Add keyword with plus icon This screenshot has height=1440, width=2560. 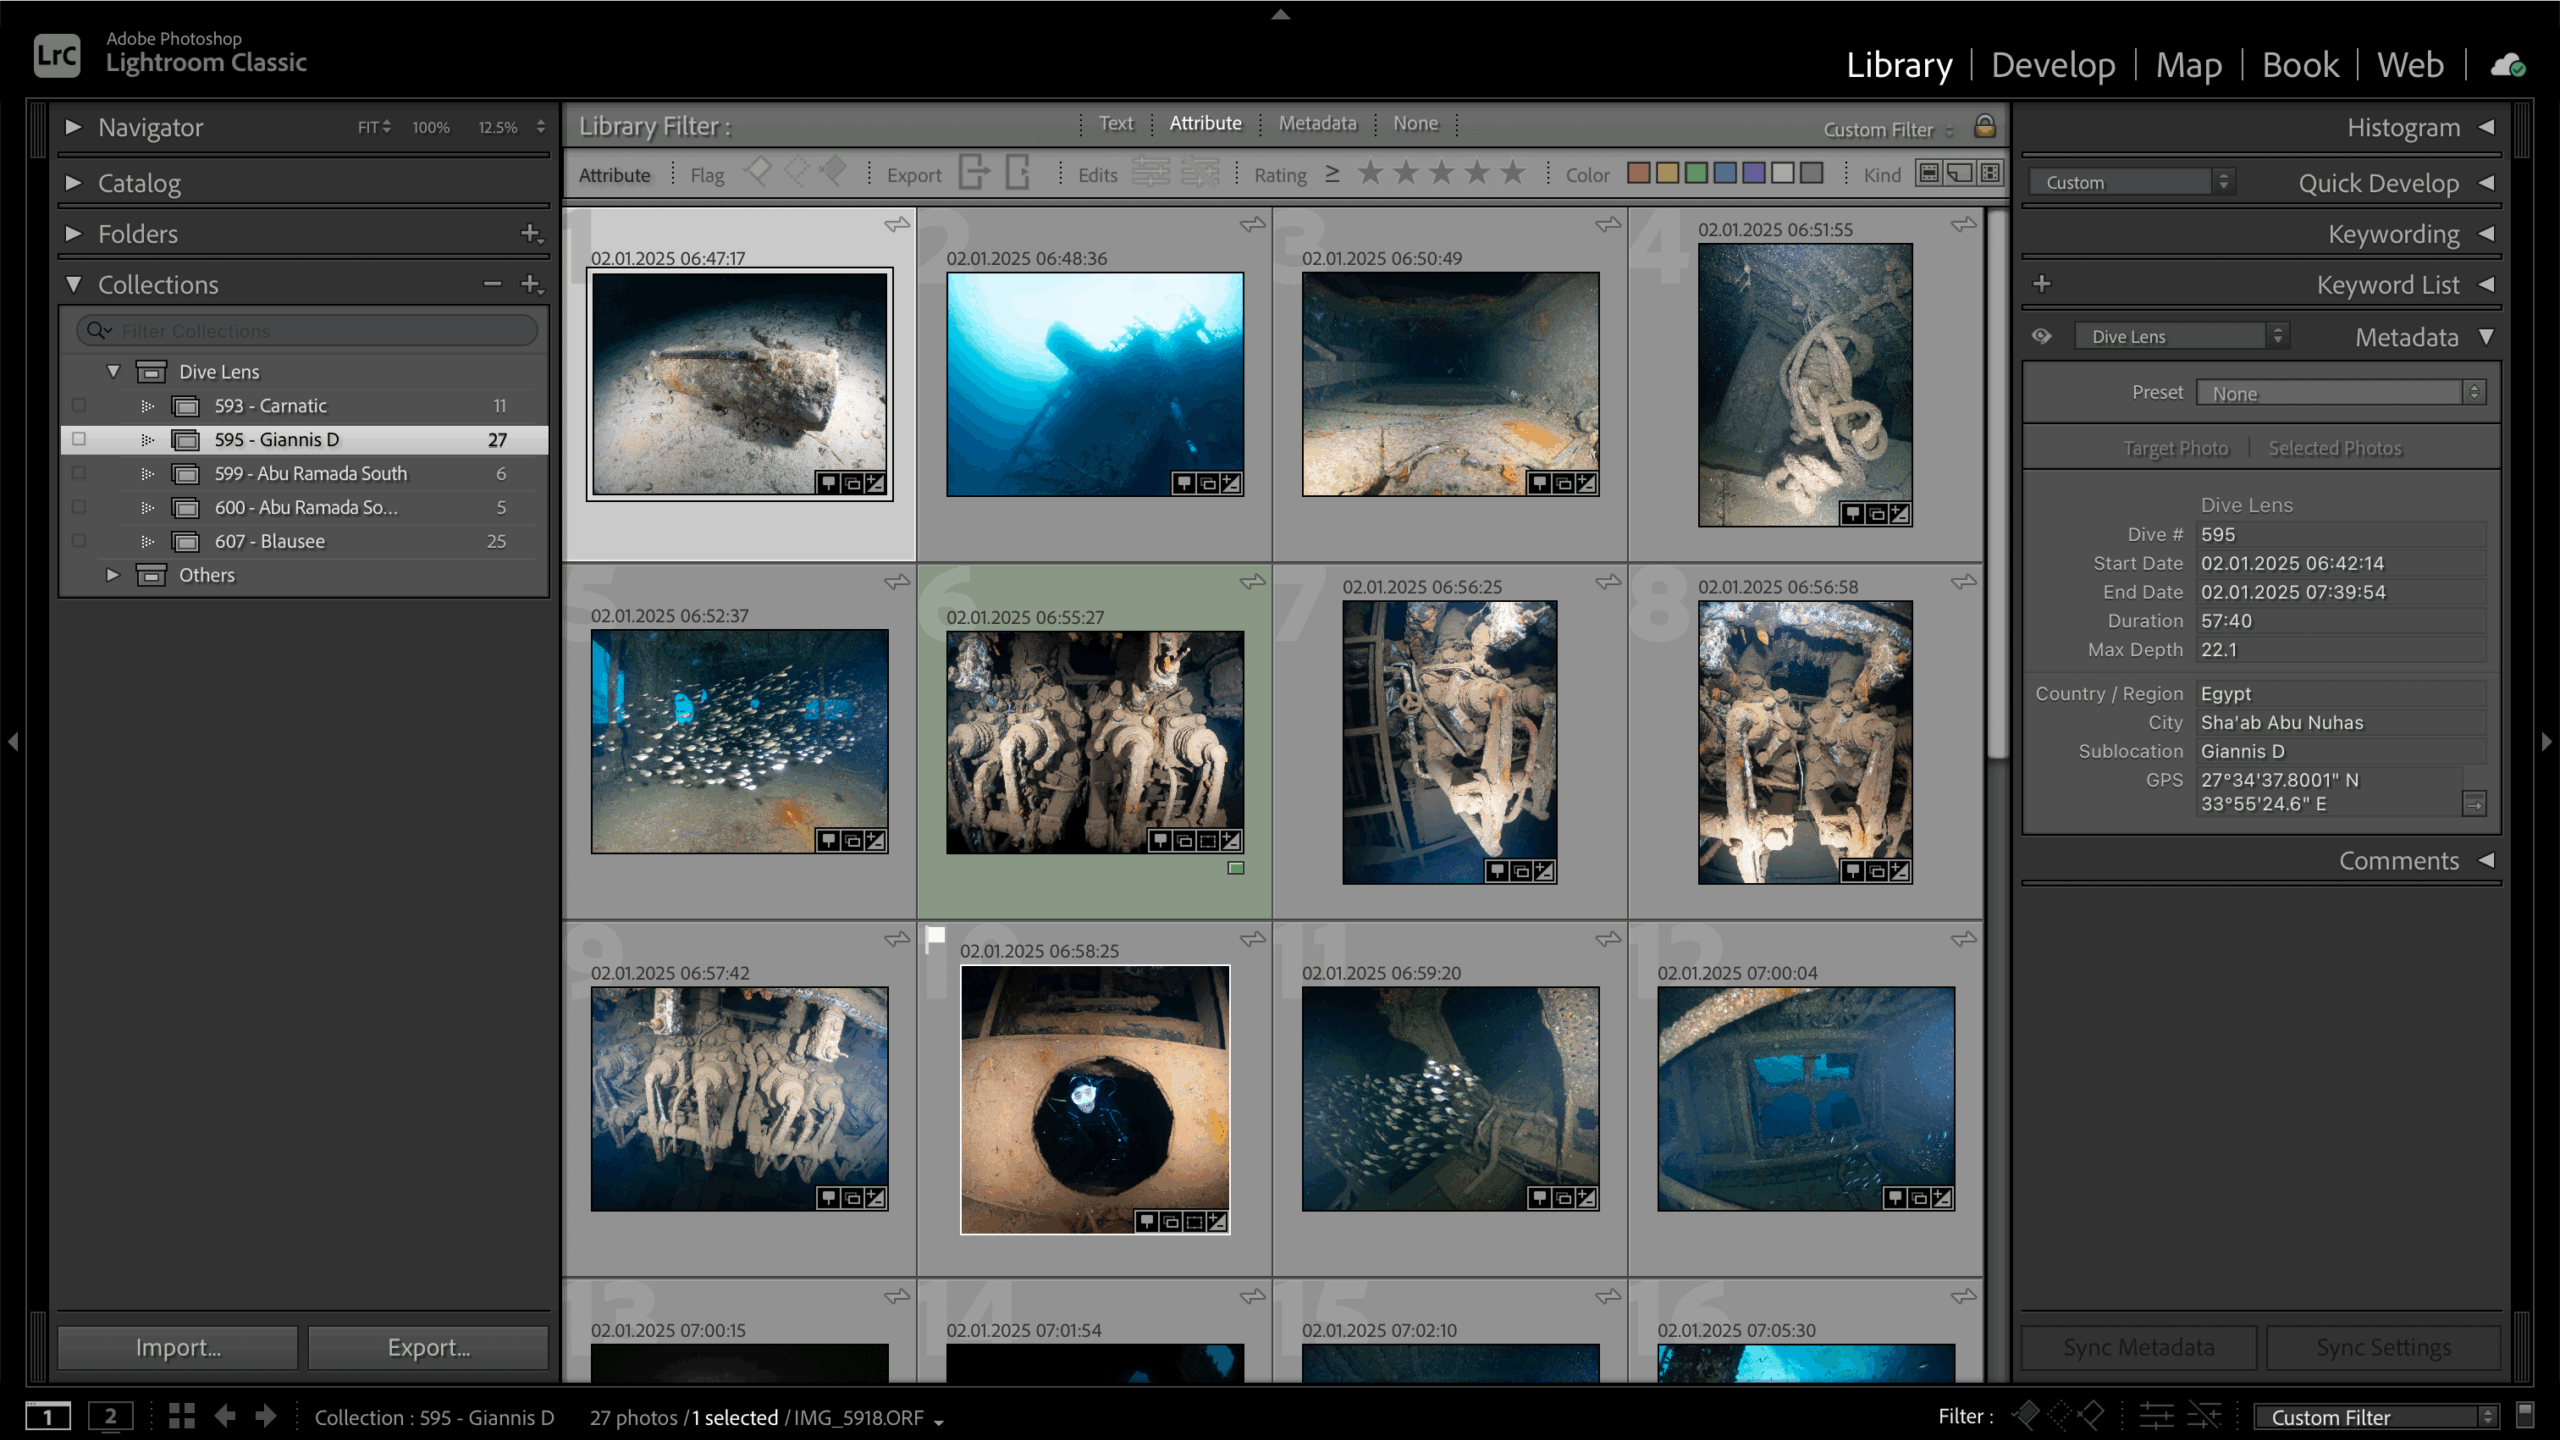(x=2042, y=284)
